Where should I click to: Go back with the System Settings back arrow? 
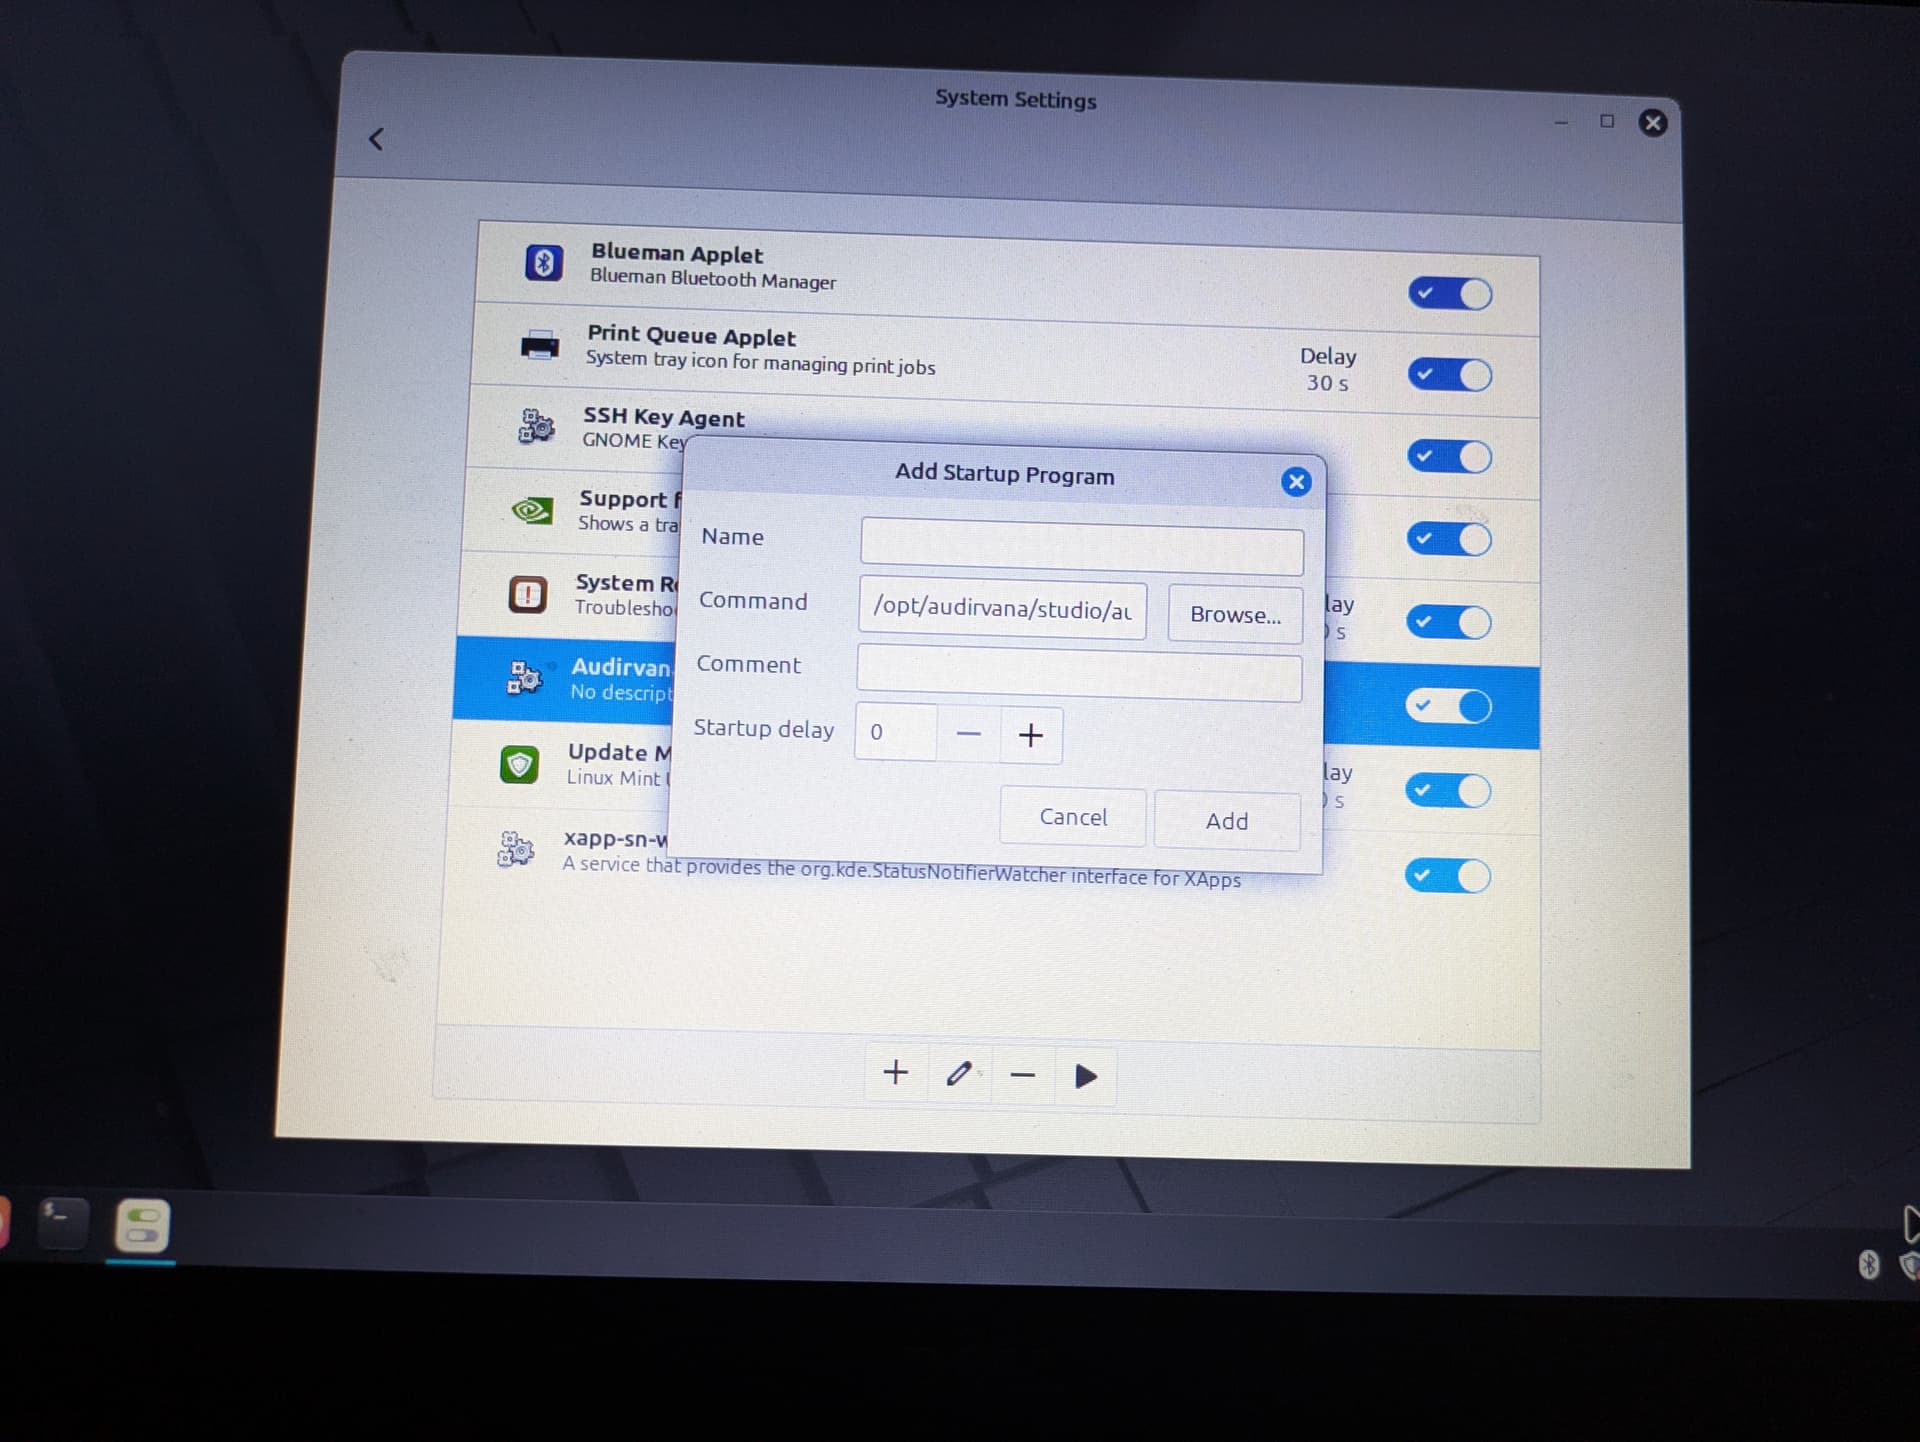376,139
